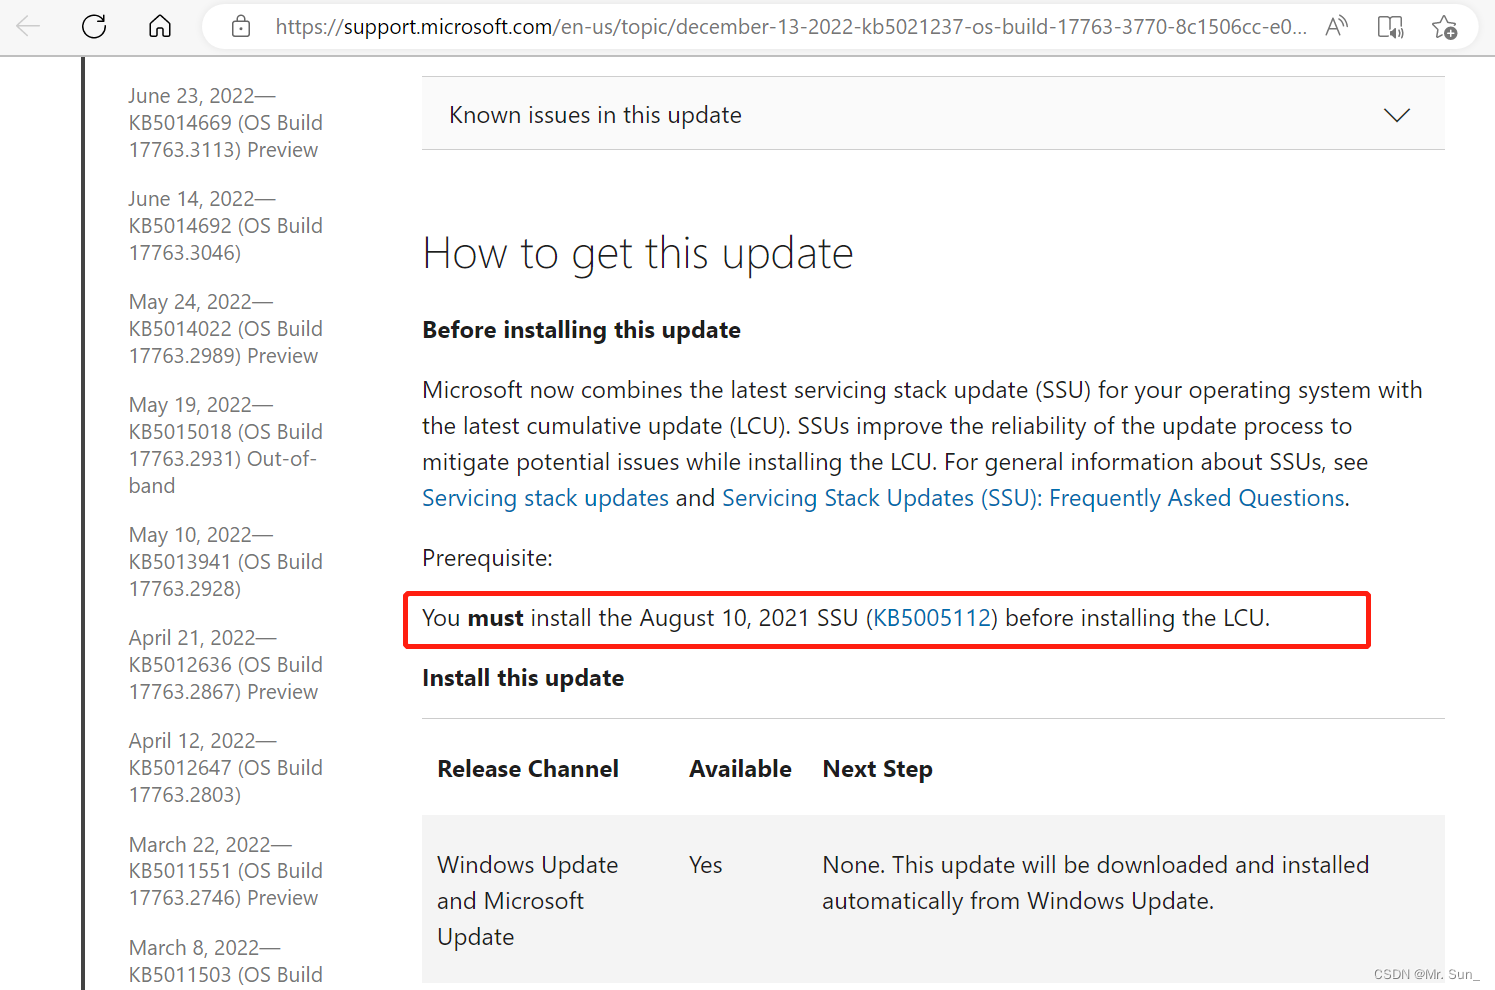Start Read aloud for this page

click(x=1336, y=27)
